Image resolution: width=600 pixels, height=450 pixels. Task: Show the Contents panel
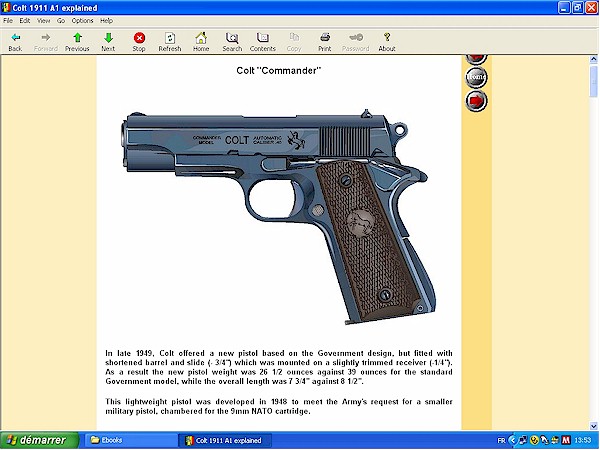coord(262,42)
